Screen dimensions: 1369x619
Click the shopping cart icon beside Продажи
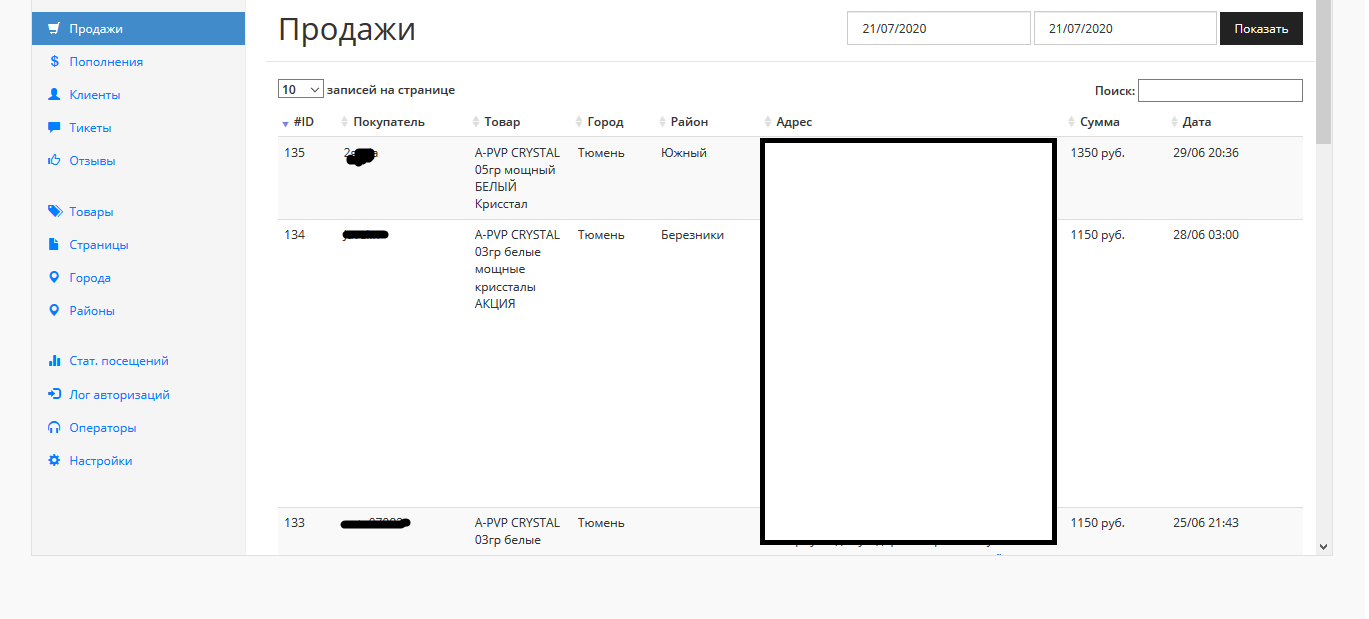tap(54, 29)
